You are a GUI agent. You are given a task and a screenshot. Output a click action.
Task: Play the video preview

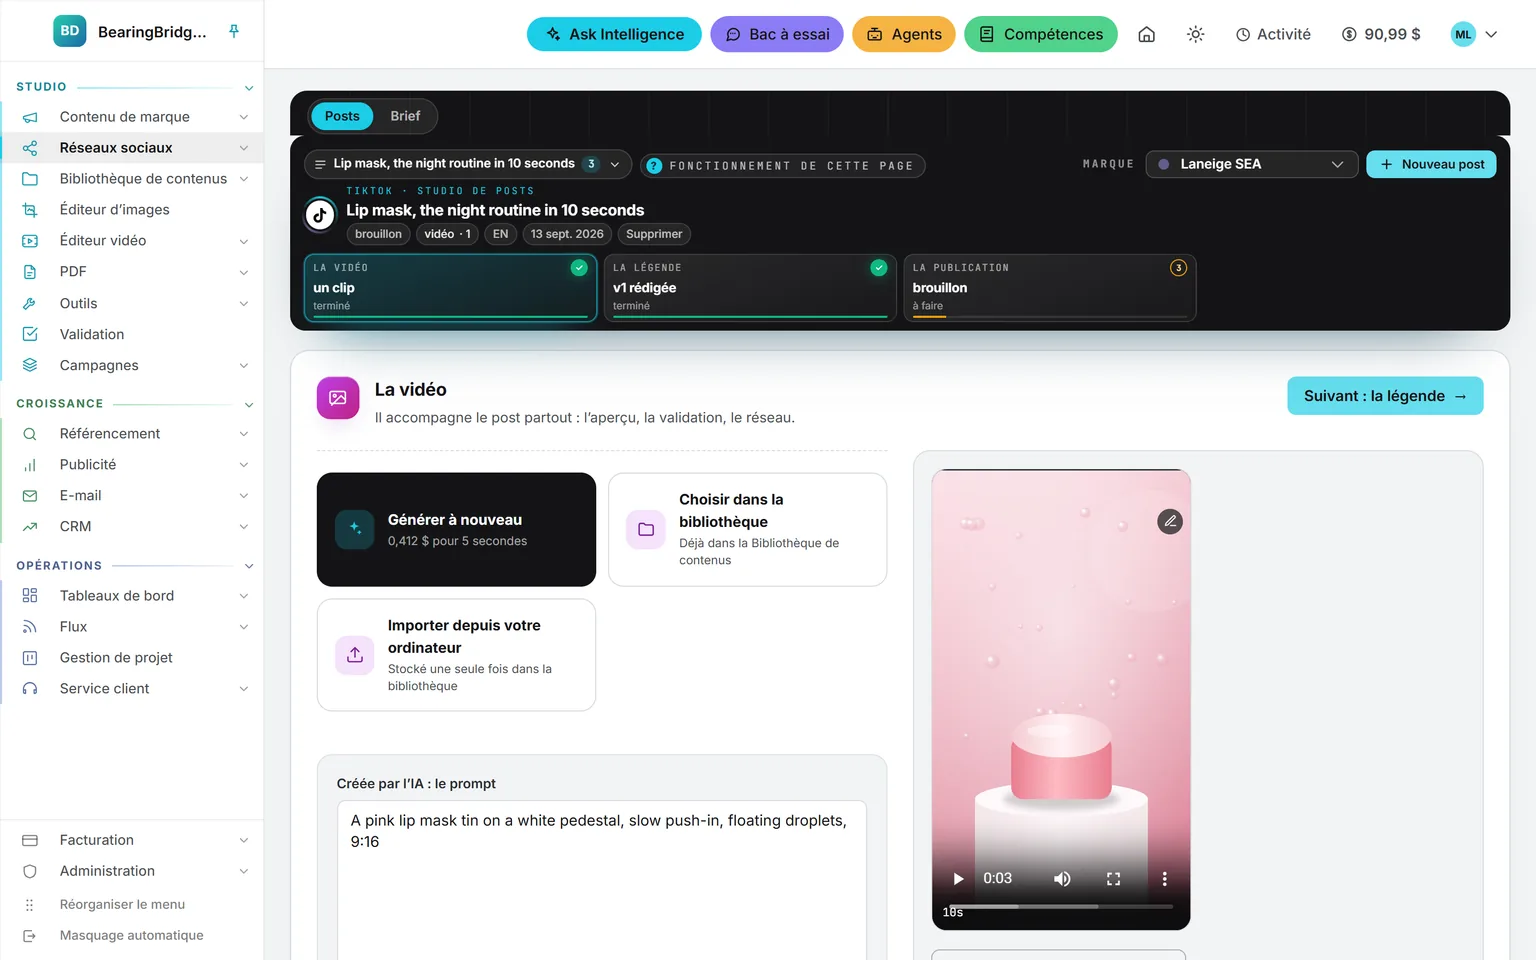[x=958, y=879]
